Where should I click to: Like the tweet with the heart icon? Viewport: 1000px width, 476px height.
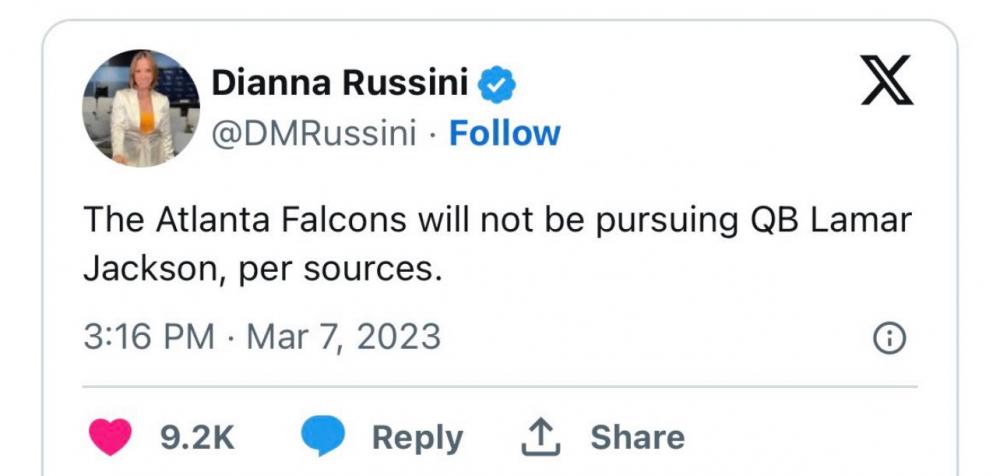(111, 437)
